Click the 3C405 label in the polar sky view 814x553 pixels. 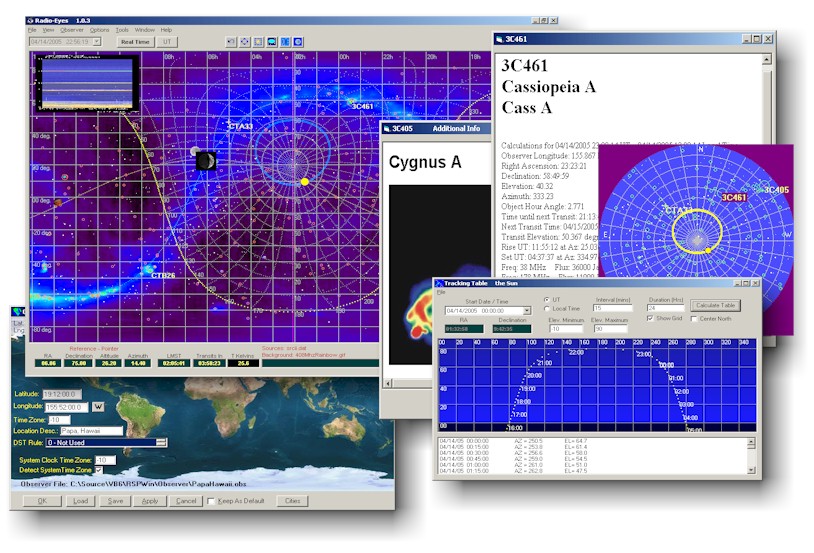pyautogui.click(x=777, y=190)
